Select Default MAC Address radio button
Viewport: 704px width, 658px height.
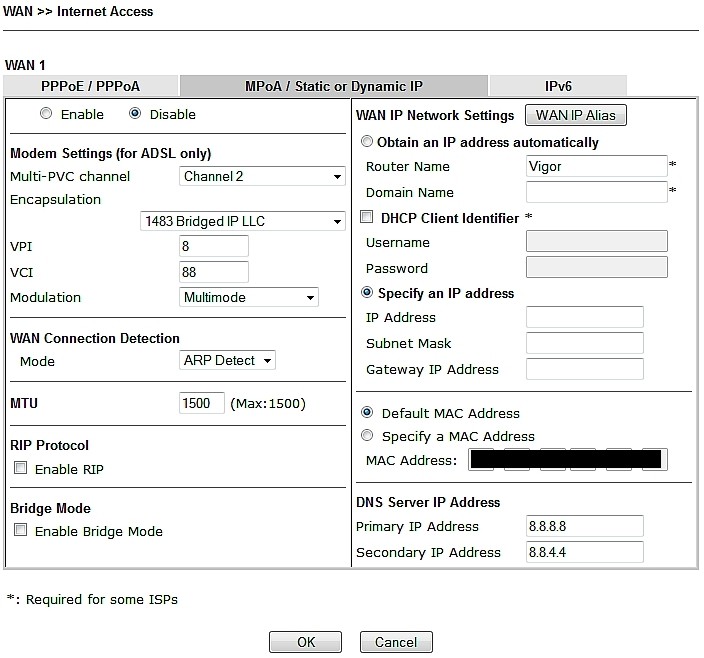coord(367,412)
